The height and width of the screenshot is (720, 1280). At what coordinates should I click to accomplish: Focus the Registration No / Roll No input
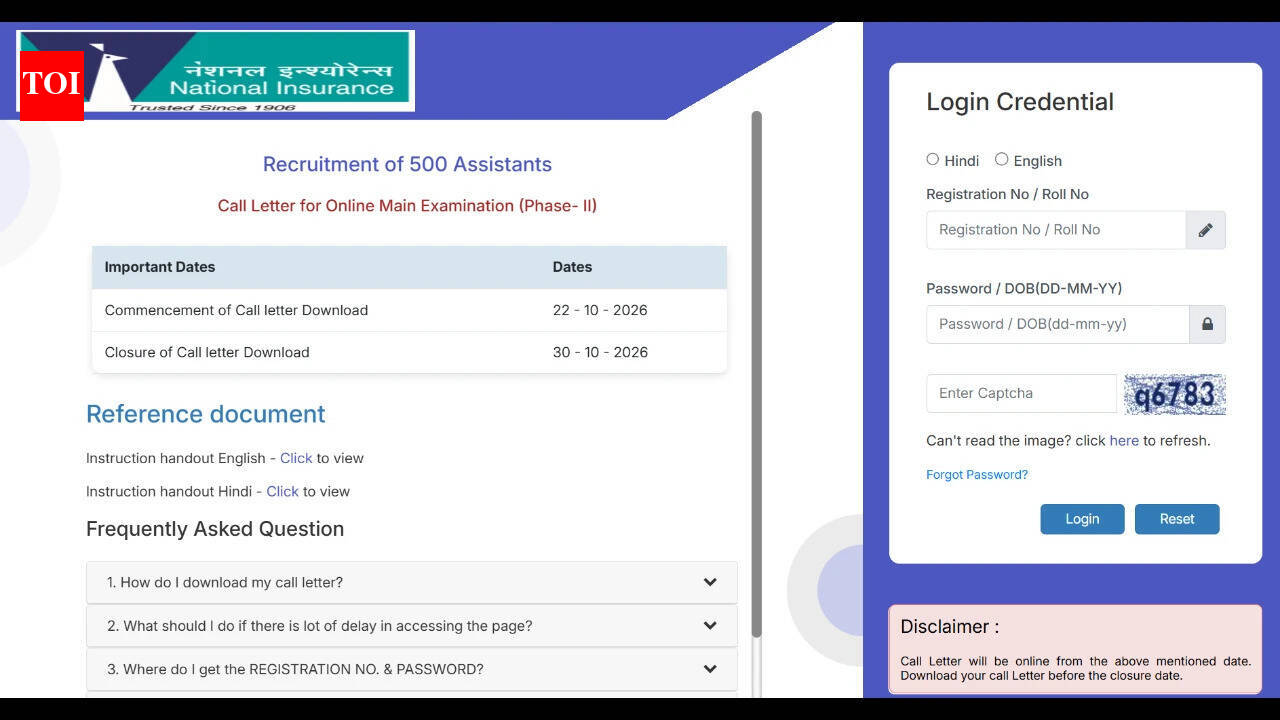[x=1056, y=230]
